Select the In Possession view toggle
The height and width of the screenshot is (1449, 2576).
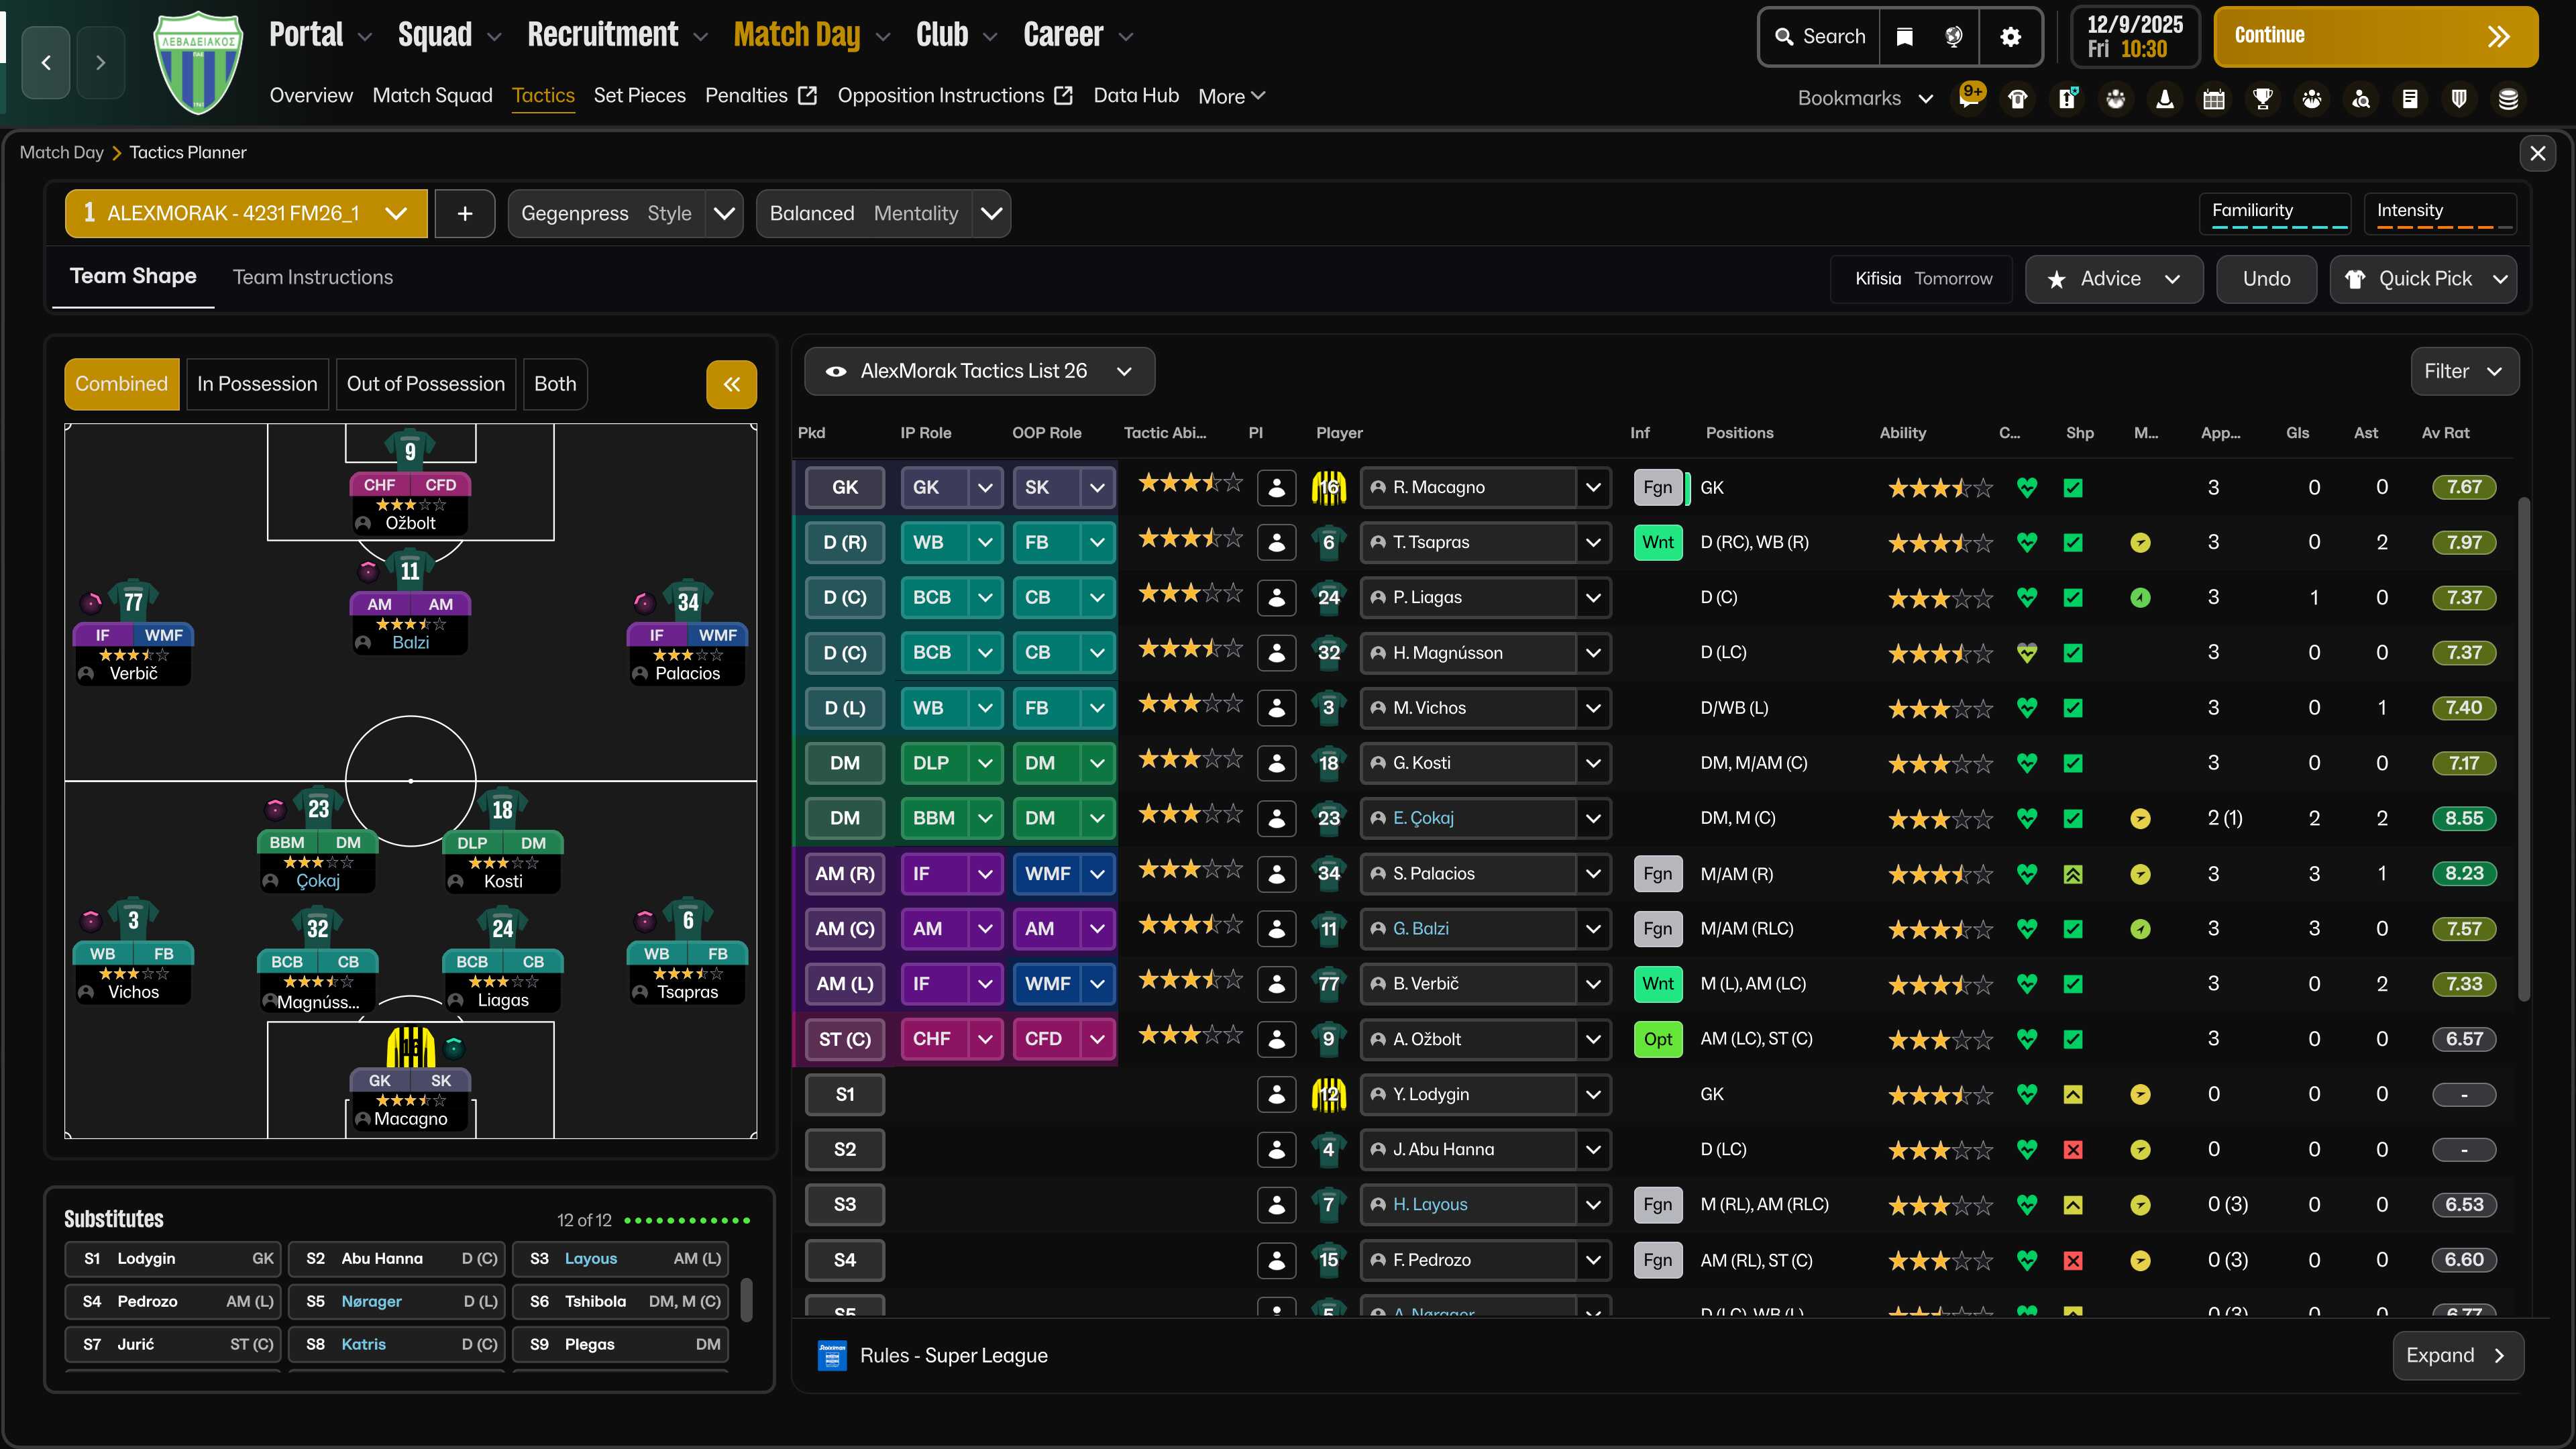click(x=257, y=384)
